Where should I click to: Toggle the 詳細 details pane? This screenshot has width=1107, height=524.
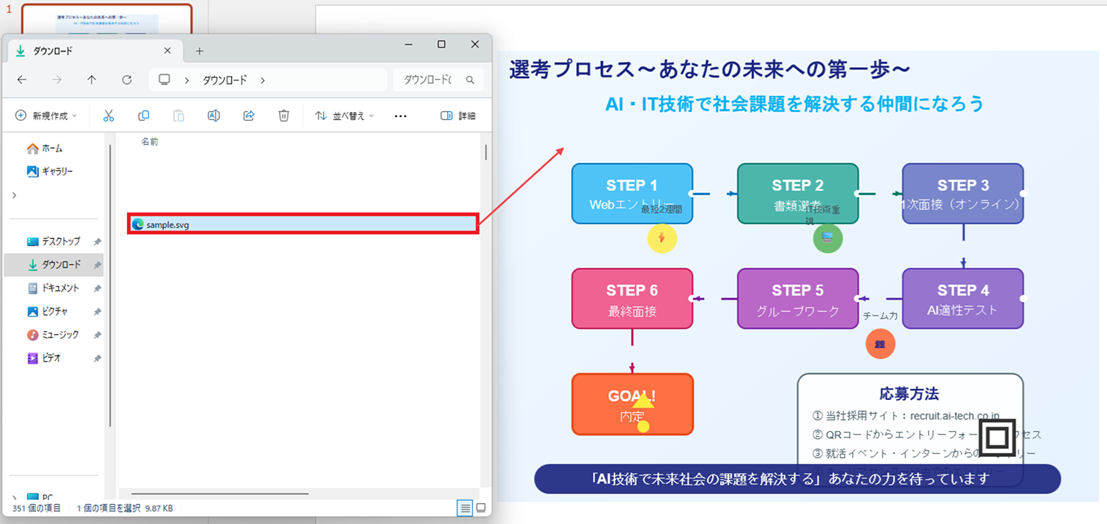457,116
